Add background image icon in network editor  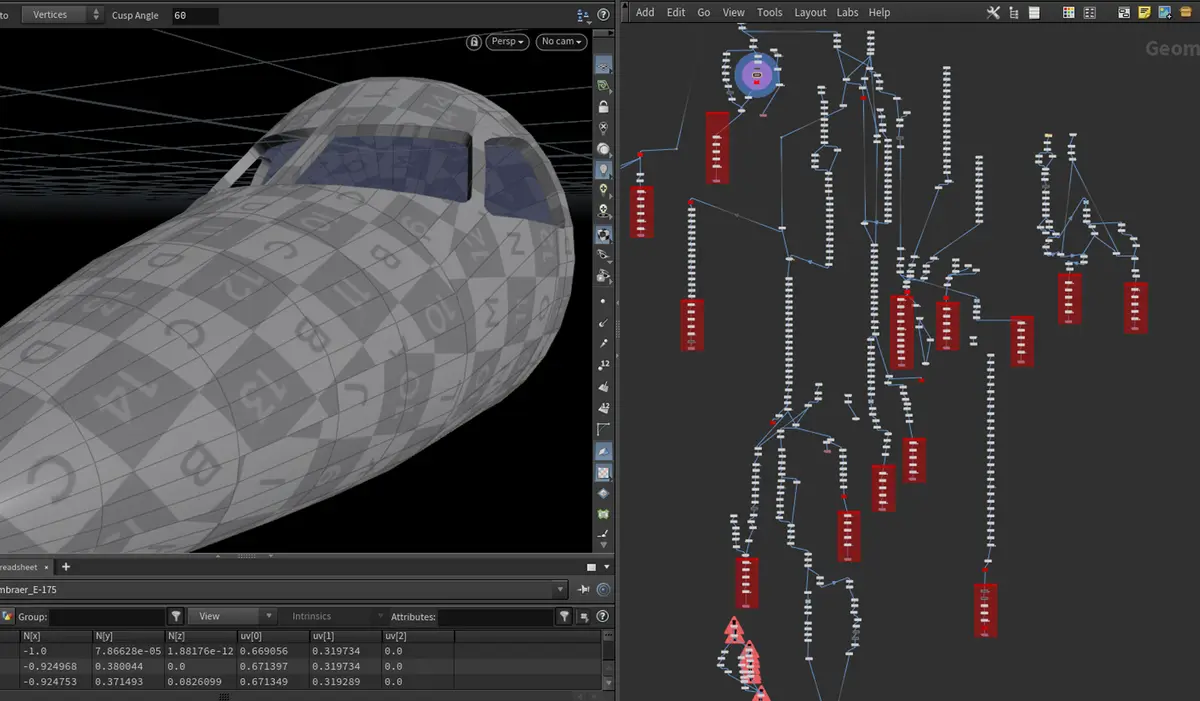coord(1166,13)
